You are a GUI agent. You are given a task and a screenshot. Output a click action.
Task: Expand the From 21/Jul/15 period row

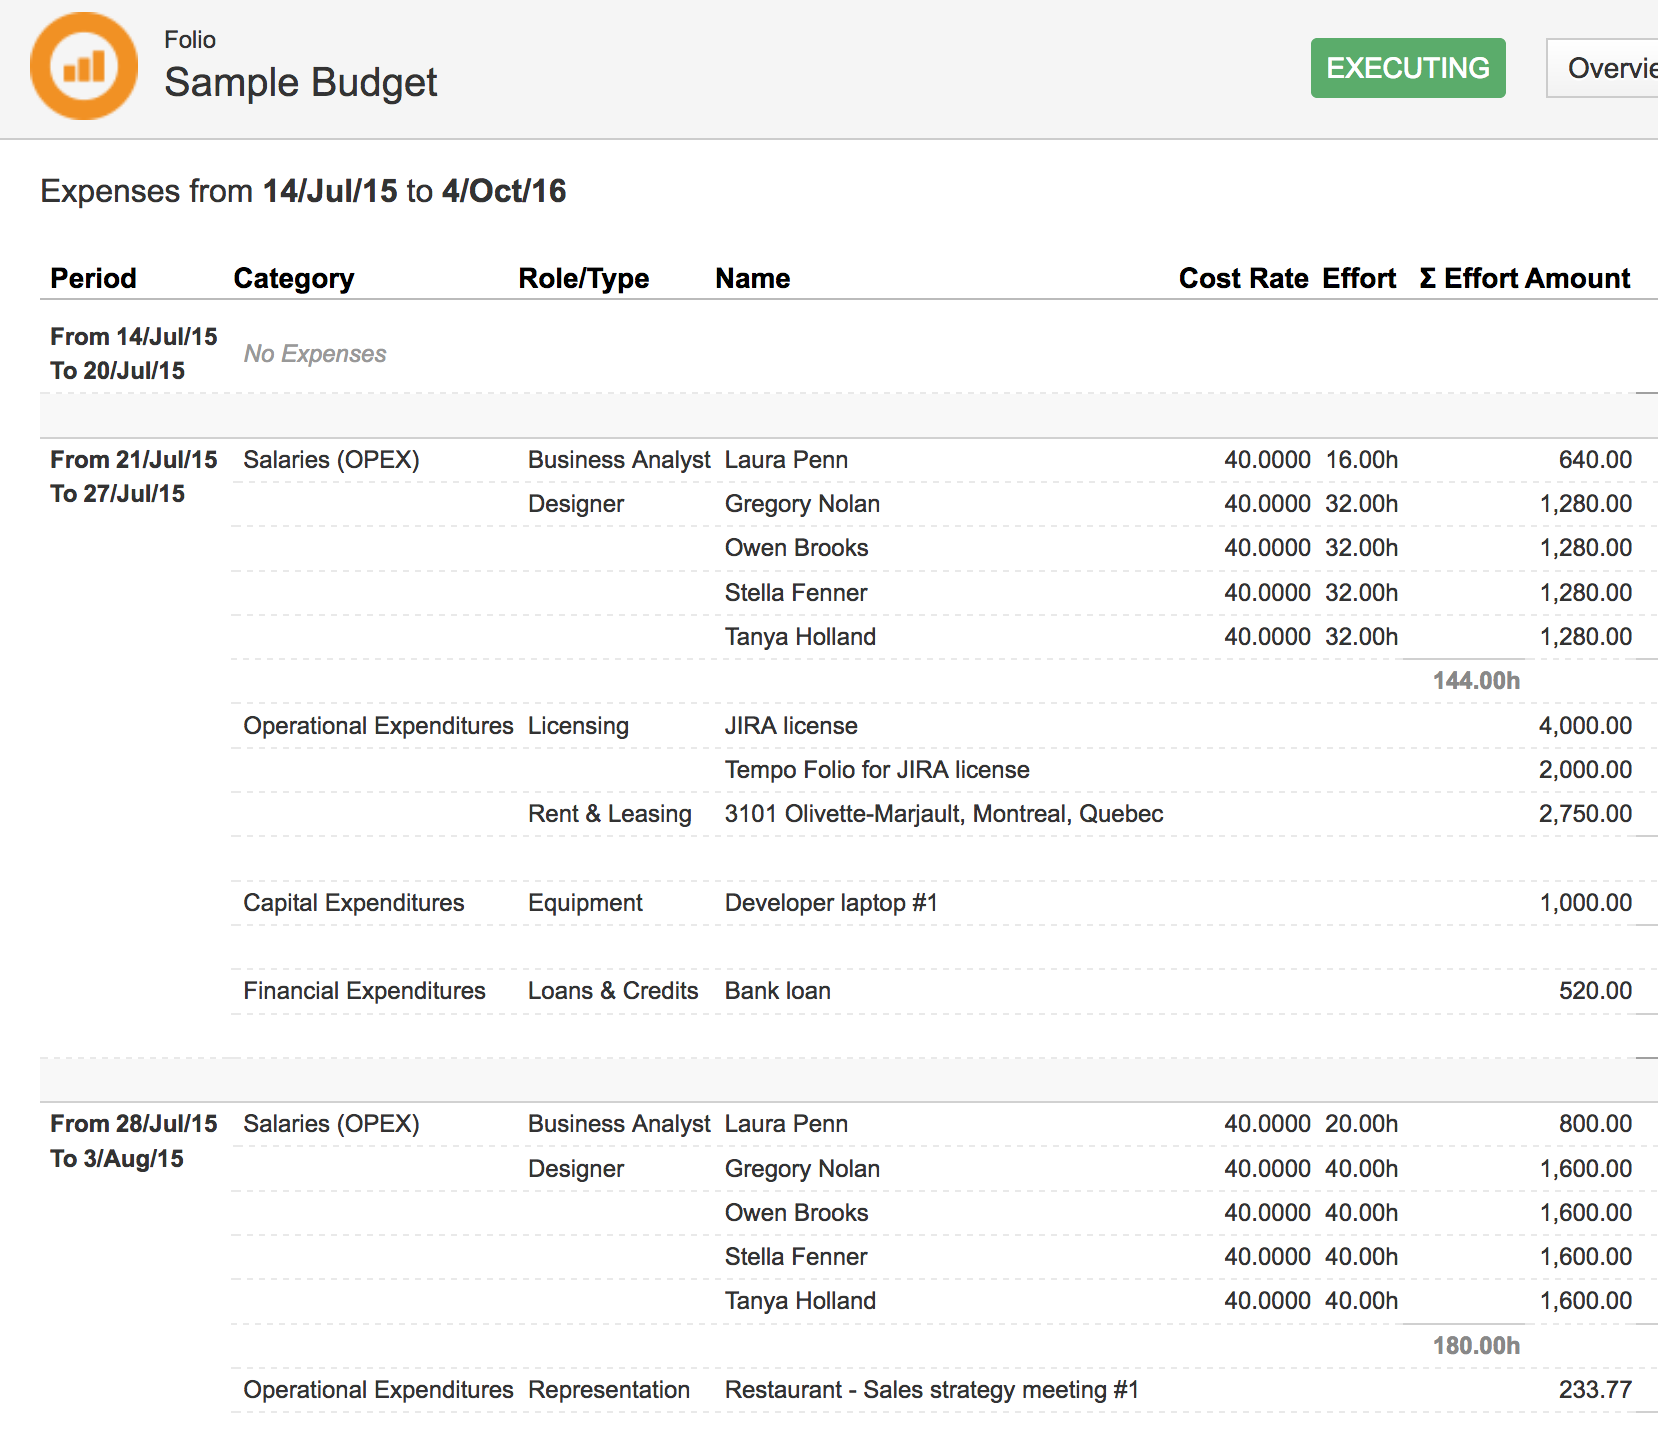tap(133, 460)
